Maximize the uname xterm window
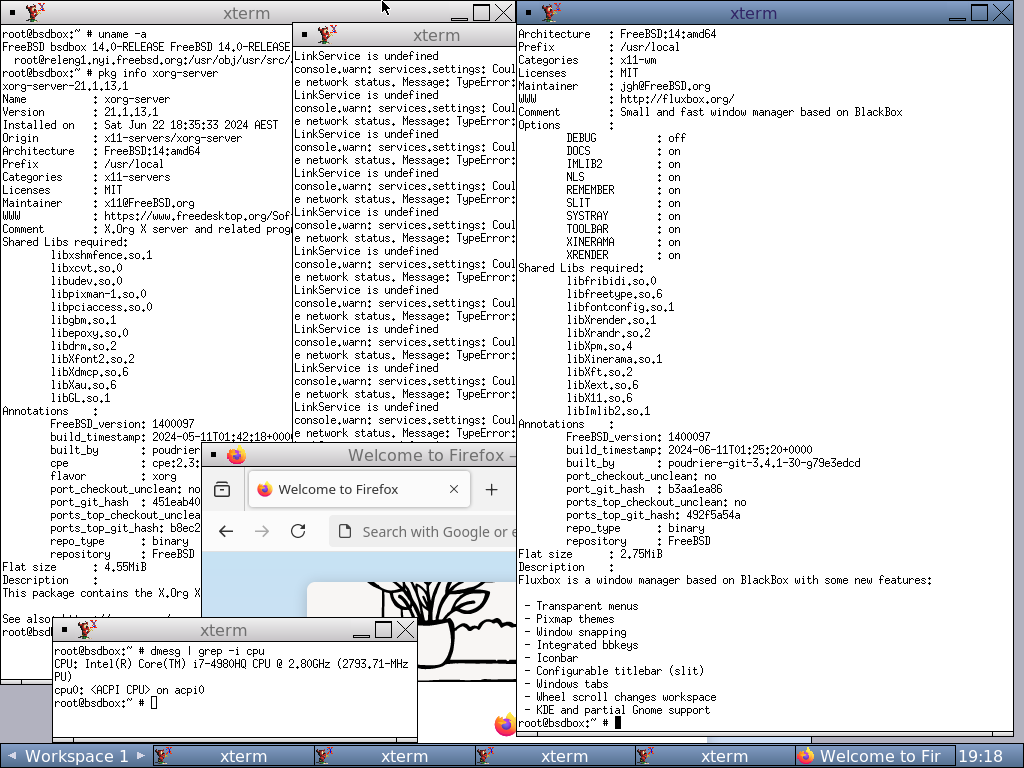 (481, 12)
